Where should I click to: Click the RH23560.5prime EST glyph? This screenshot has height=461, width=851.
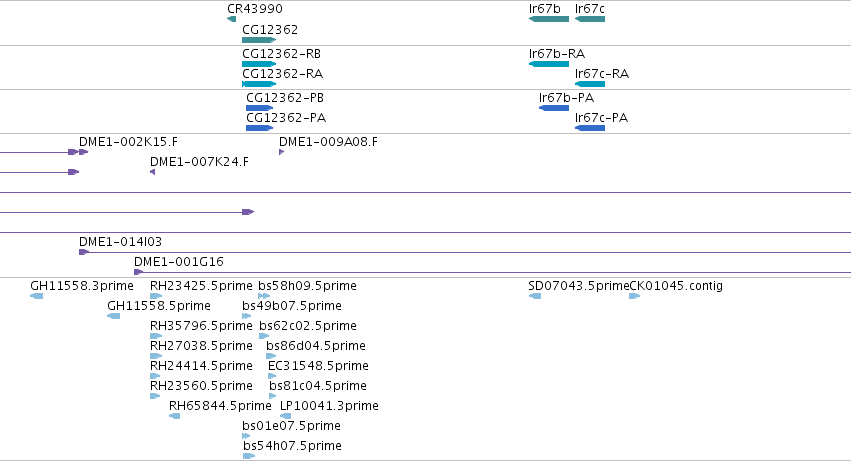point(155,396)
